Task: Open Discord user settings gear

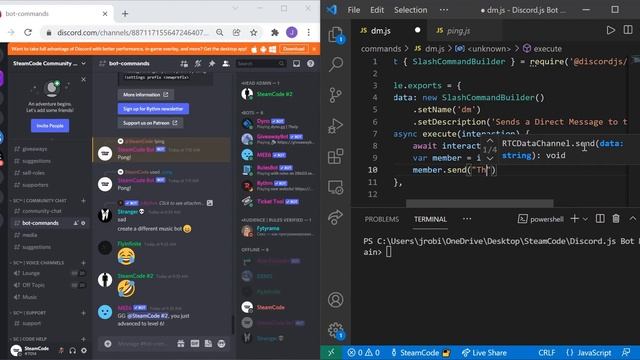Action: click(x=84, y=350)
